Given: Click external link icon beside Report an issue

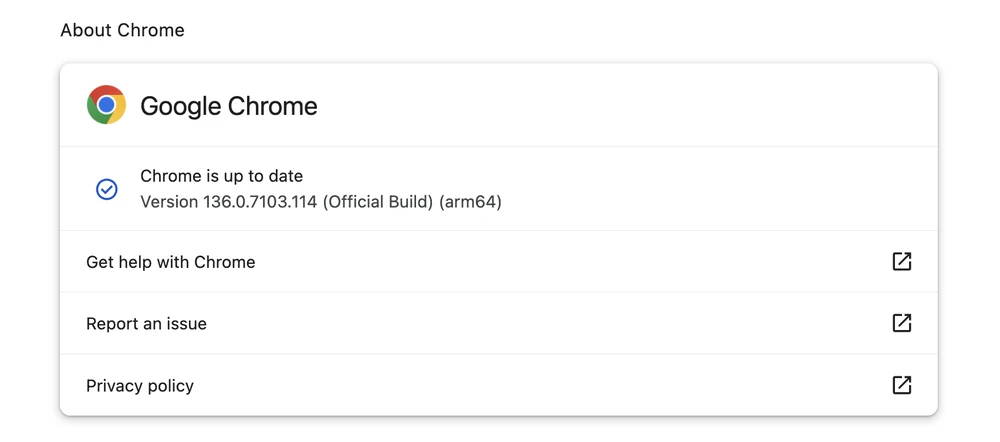Looking at the screenshot, I should click(901, 323).
